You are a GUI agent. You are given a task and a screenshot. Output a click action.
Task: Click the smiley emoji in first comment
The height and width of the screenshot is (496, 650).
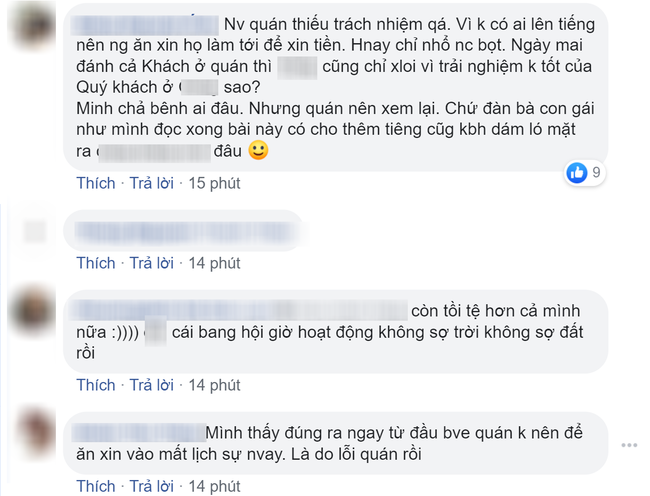pos(258,152)
